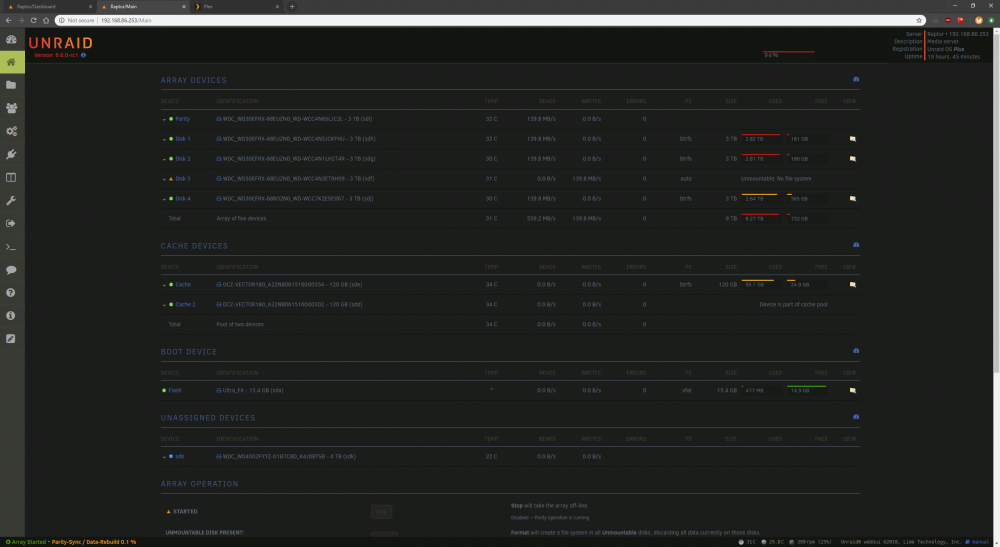Click 'Device is part of cache pool' text

(x=793, y=304)
